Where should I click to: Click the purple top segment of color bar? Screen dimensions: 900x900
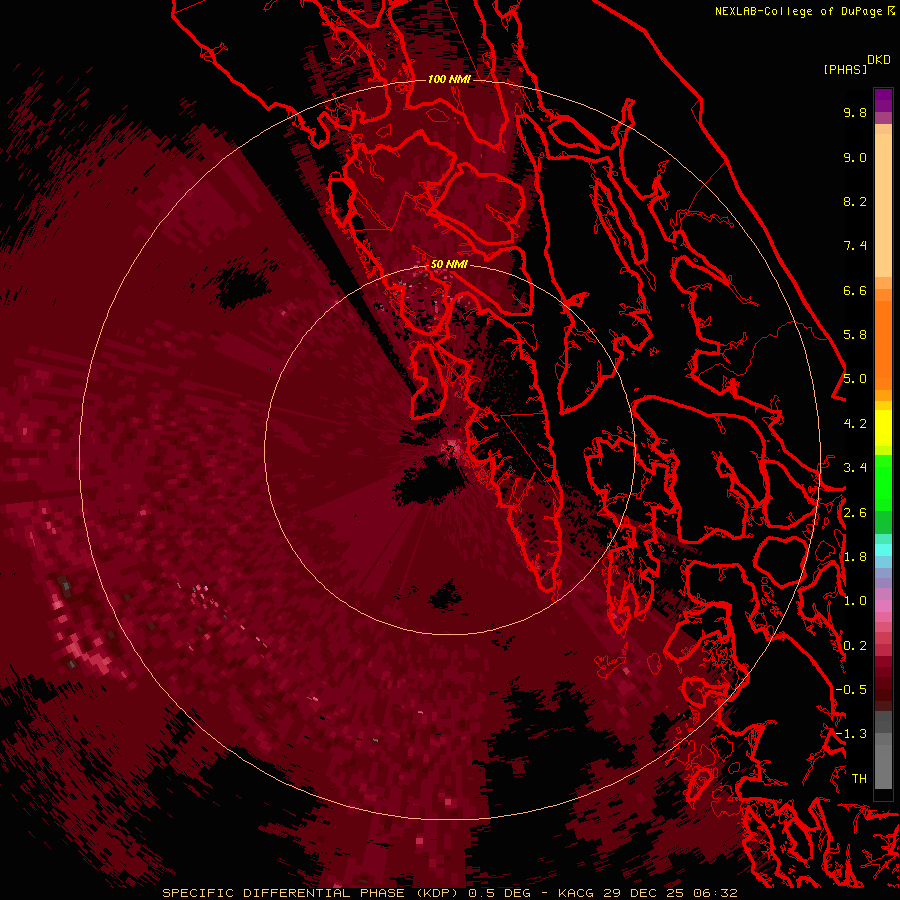pos(883,100)
